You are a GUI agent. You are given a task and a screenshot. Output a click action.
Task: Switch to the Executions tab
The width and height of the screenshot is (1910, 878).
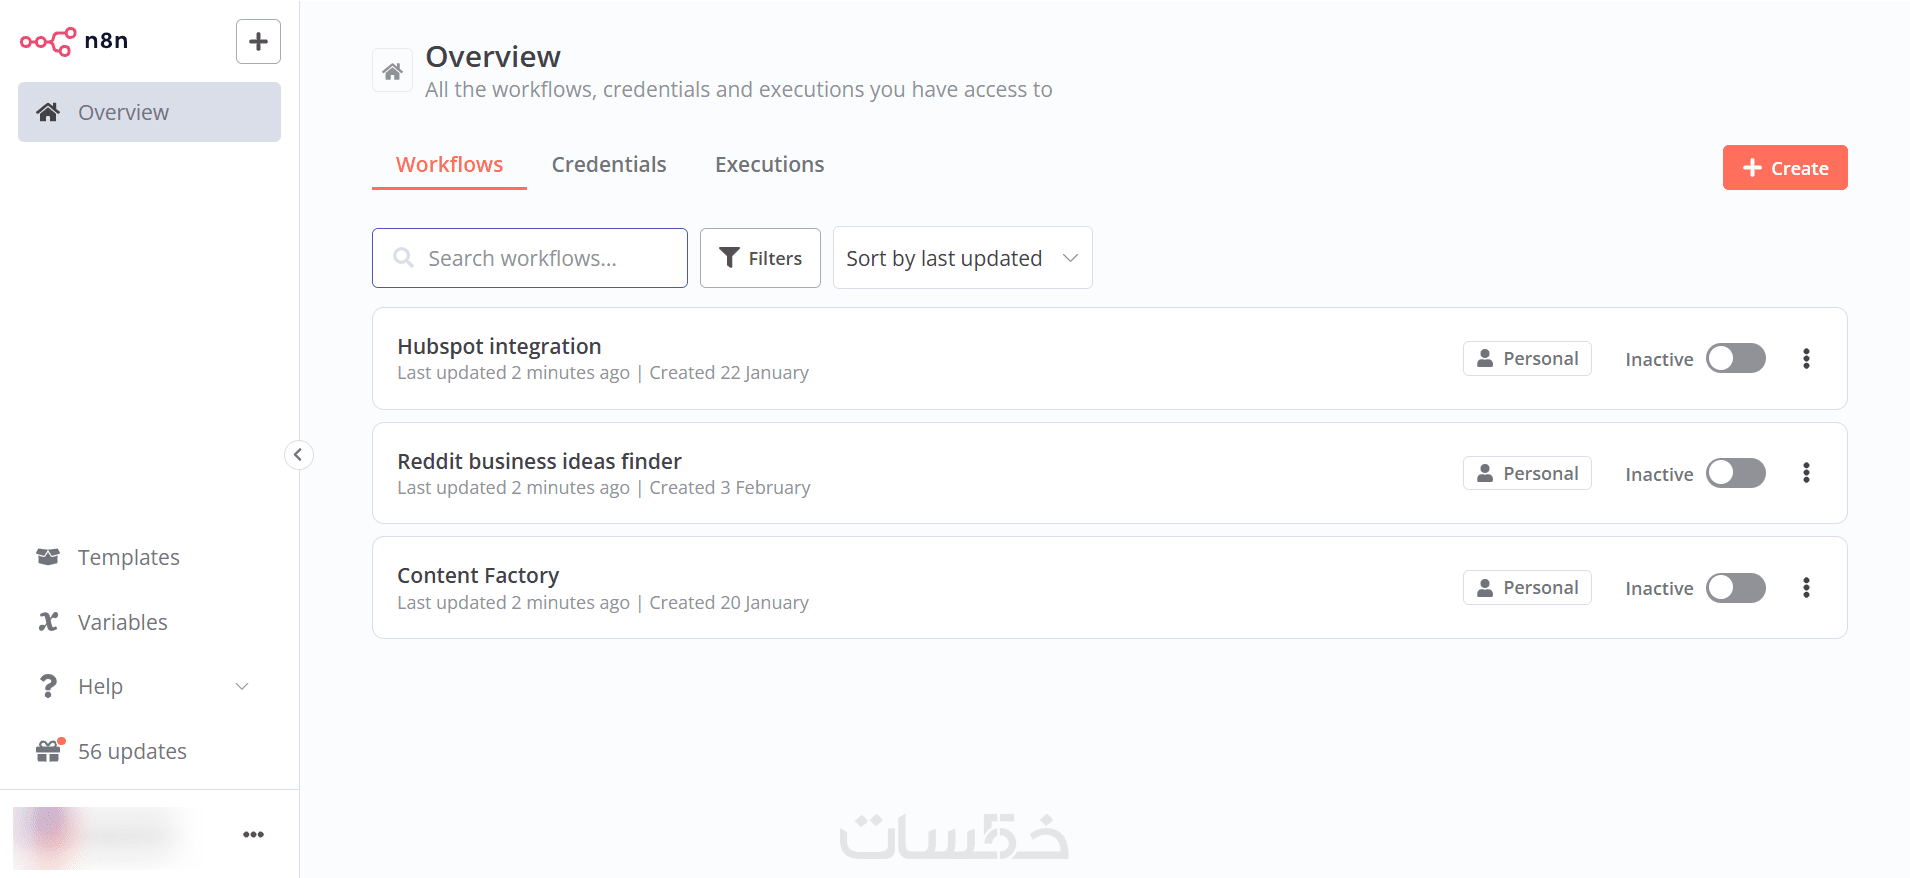pos(769,165)
